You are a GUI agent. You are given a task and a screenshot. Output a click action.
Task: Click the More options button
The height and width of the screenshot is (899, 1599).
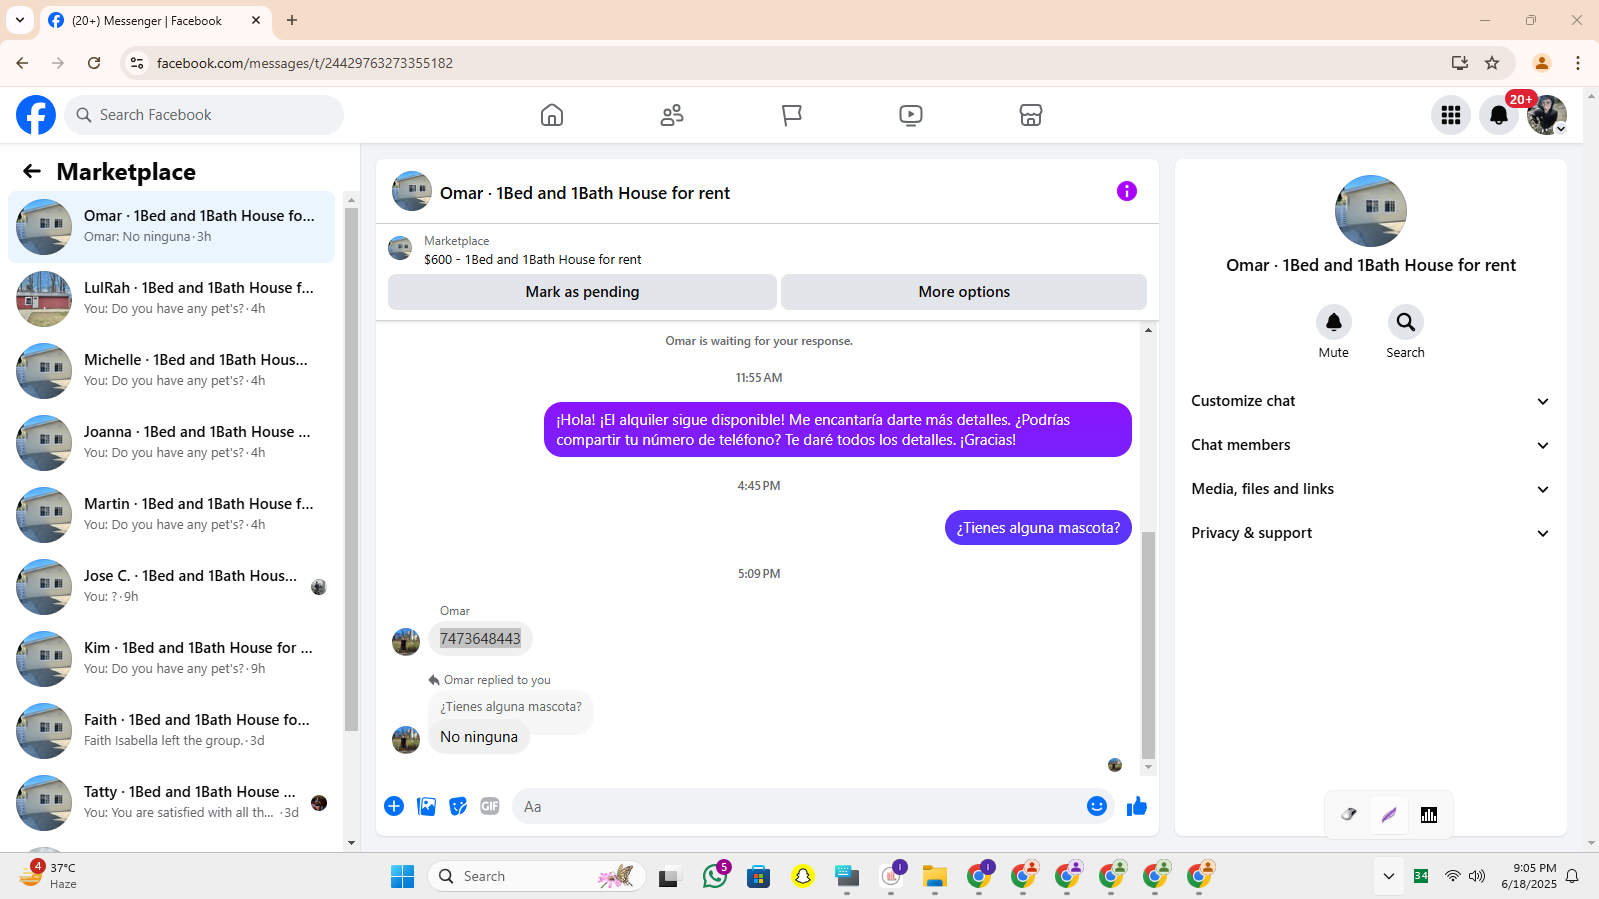[x=964, y=292]
